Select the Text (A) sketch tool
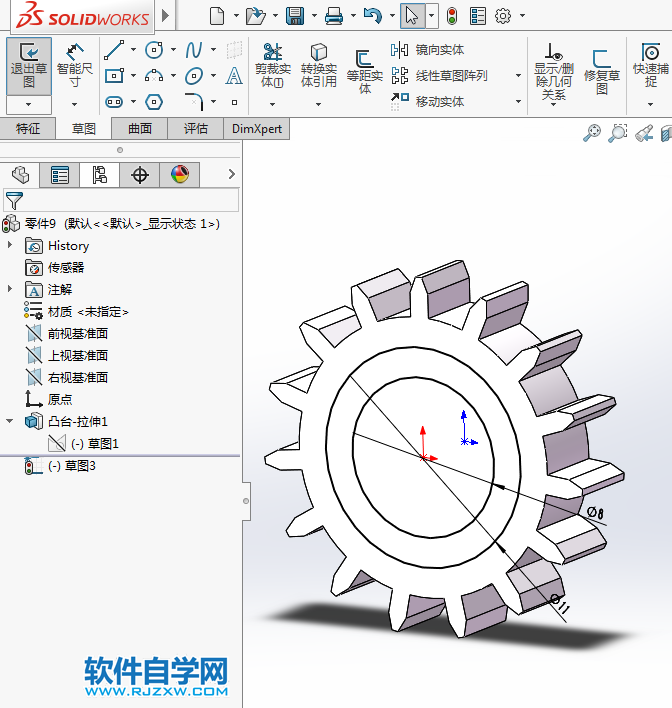672x708 pixels. (234, 75)
